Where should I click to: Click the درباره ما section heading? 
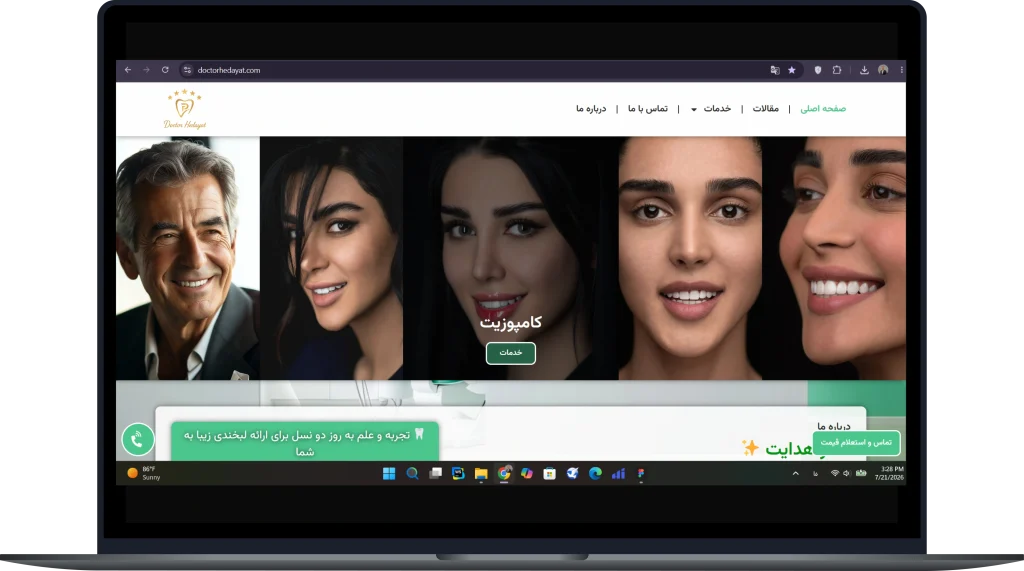click(834, 426)
